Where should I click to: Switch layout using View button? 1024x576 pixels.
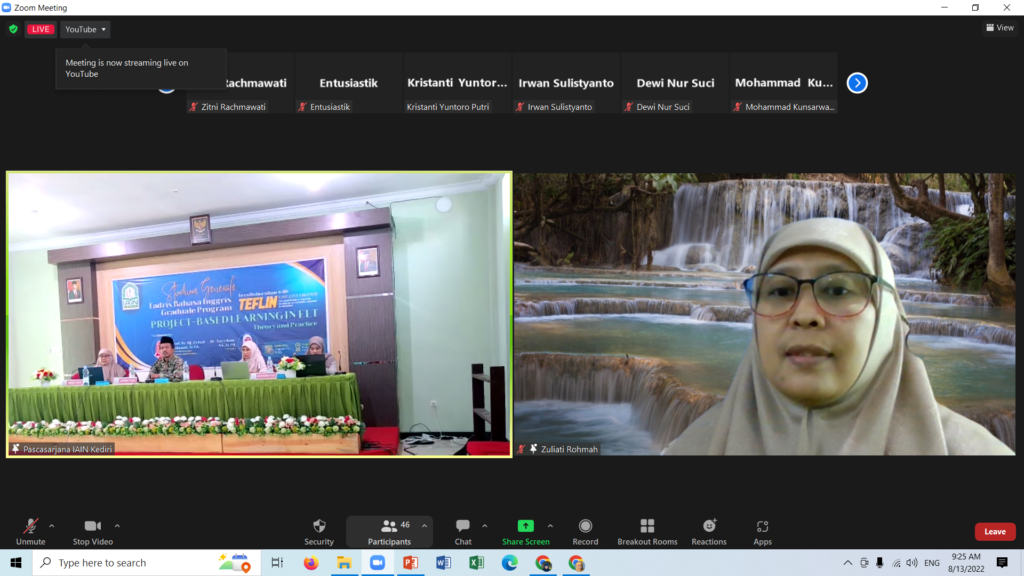[x=999, y=28]
